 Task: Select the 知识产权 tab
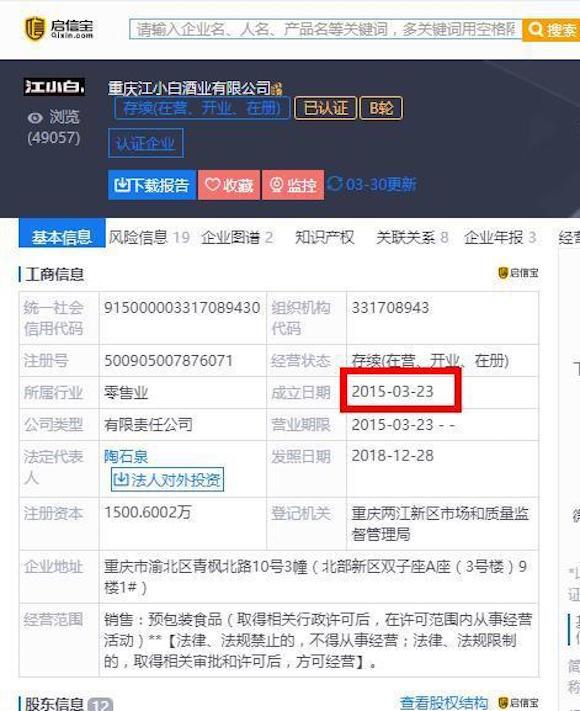(324, 237)
